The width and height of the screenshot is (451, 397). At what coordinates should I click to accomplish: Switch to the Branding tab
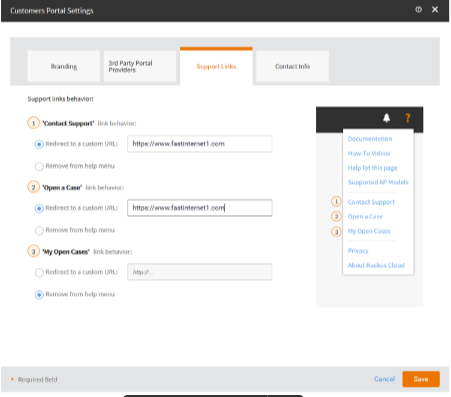64,66
